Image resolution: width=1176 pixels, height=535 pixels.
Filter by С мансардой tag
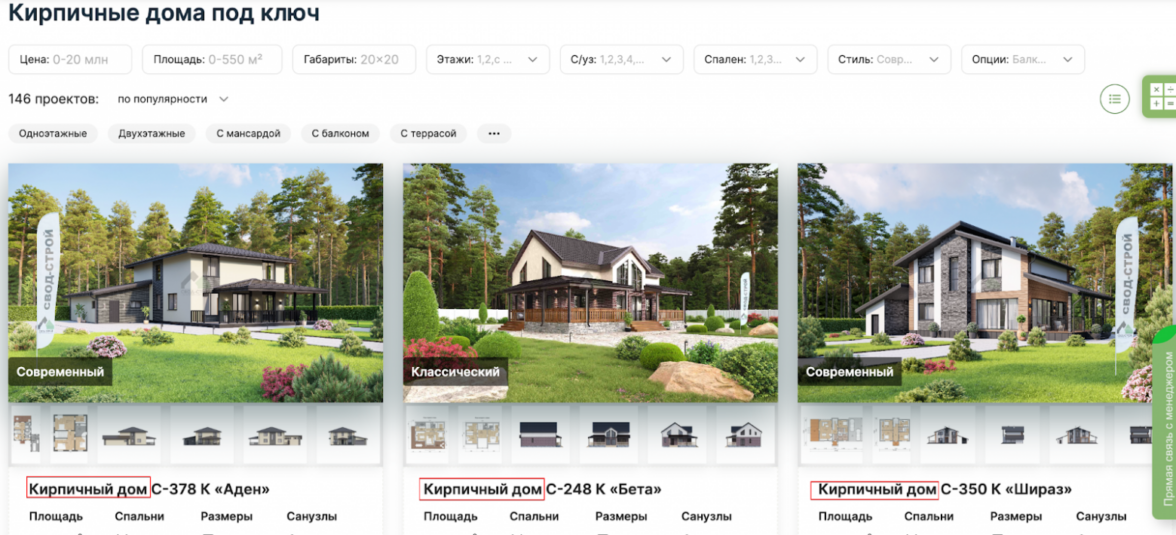tap(248, 134)
